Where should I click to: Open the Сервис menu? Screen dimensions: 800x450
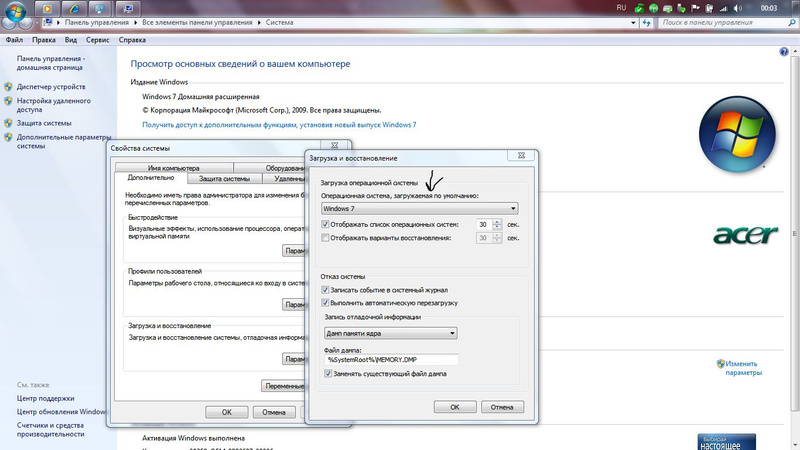click(x=97, y=40)
